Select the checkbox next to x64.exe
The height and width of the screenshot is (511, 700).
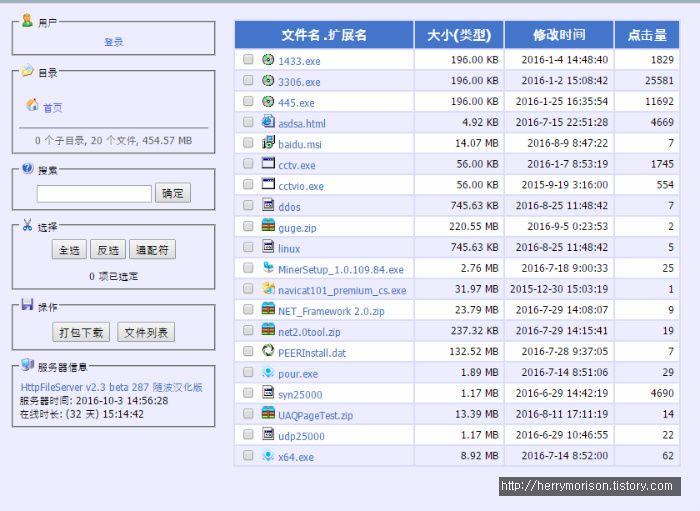click(248, 455)
